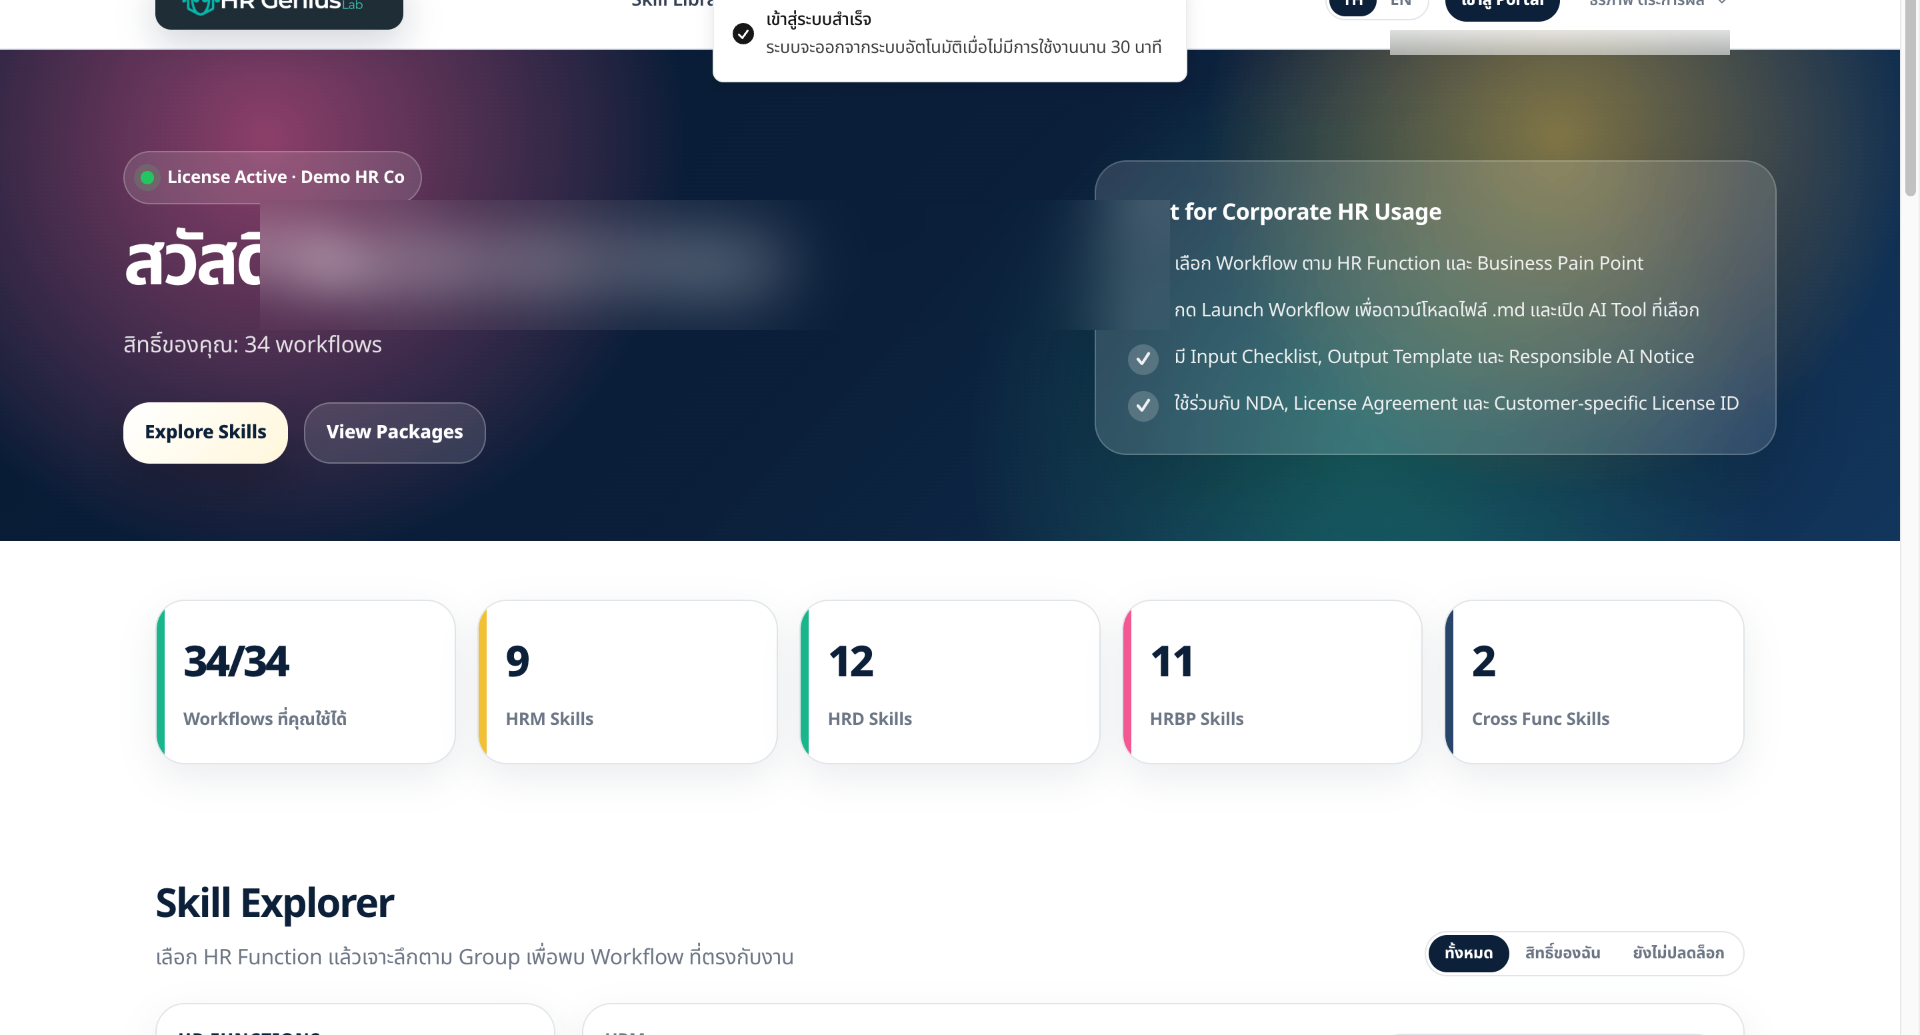Click the 12 HRD Skills card
The width and height of the screenshot is (1920, 1035).
point(950,682)
